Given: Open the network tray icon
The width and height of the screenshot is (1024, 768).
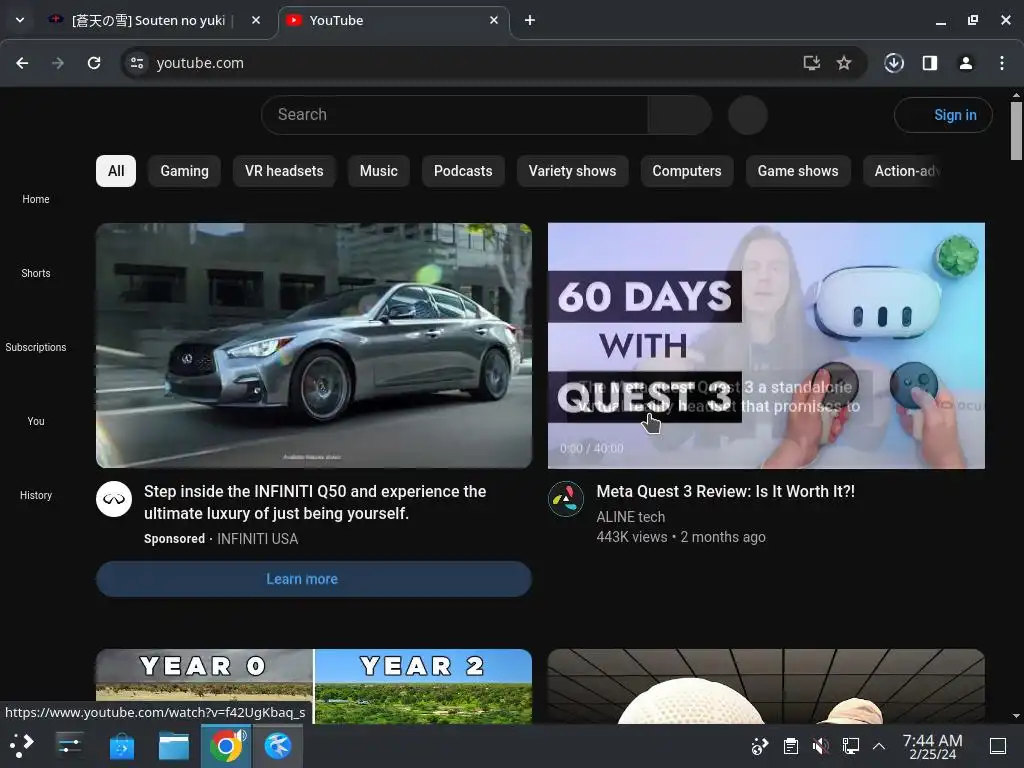Looking at the screenshot, I should click(850, 746).
